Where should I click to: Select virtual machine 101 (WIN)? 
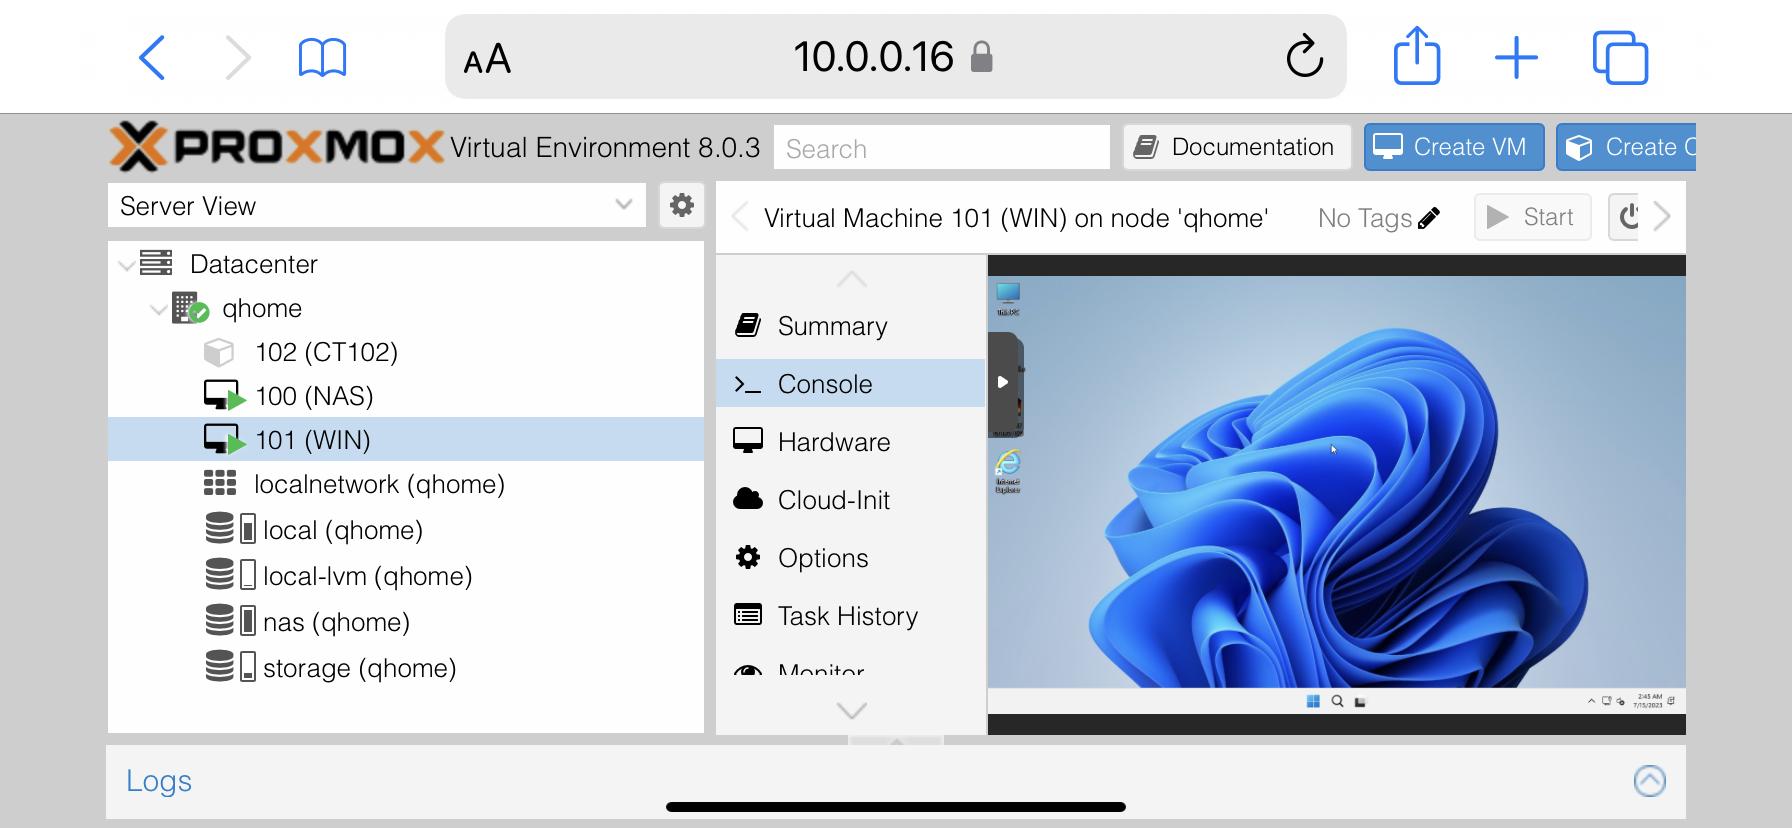[x=406, y=439]
